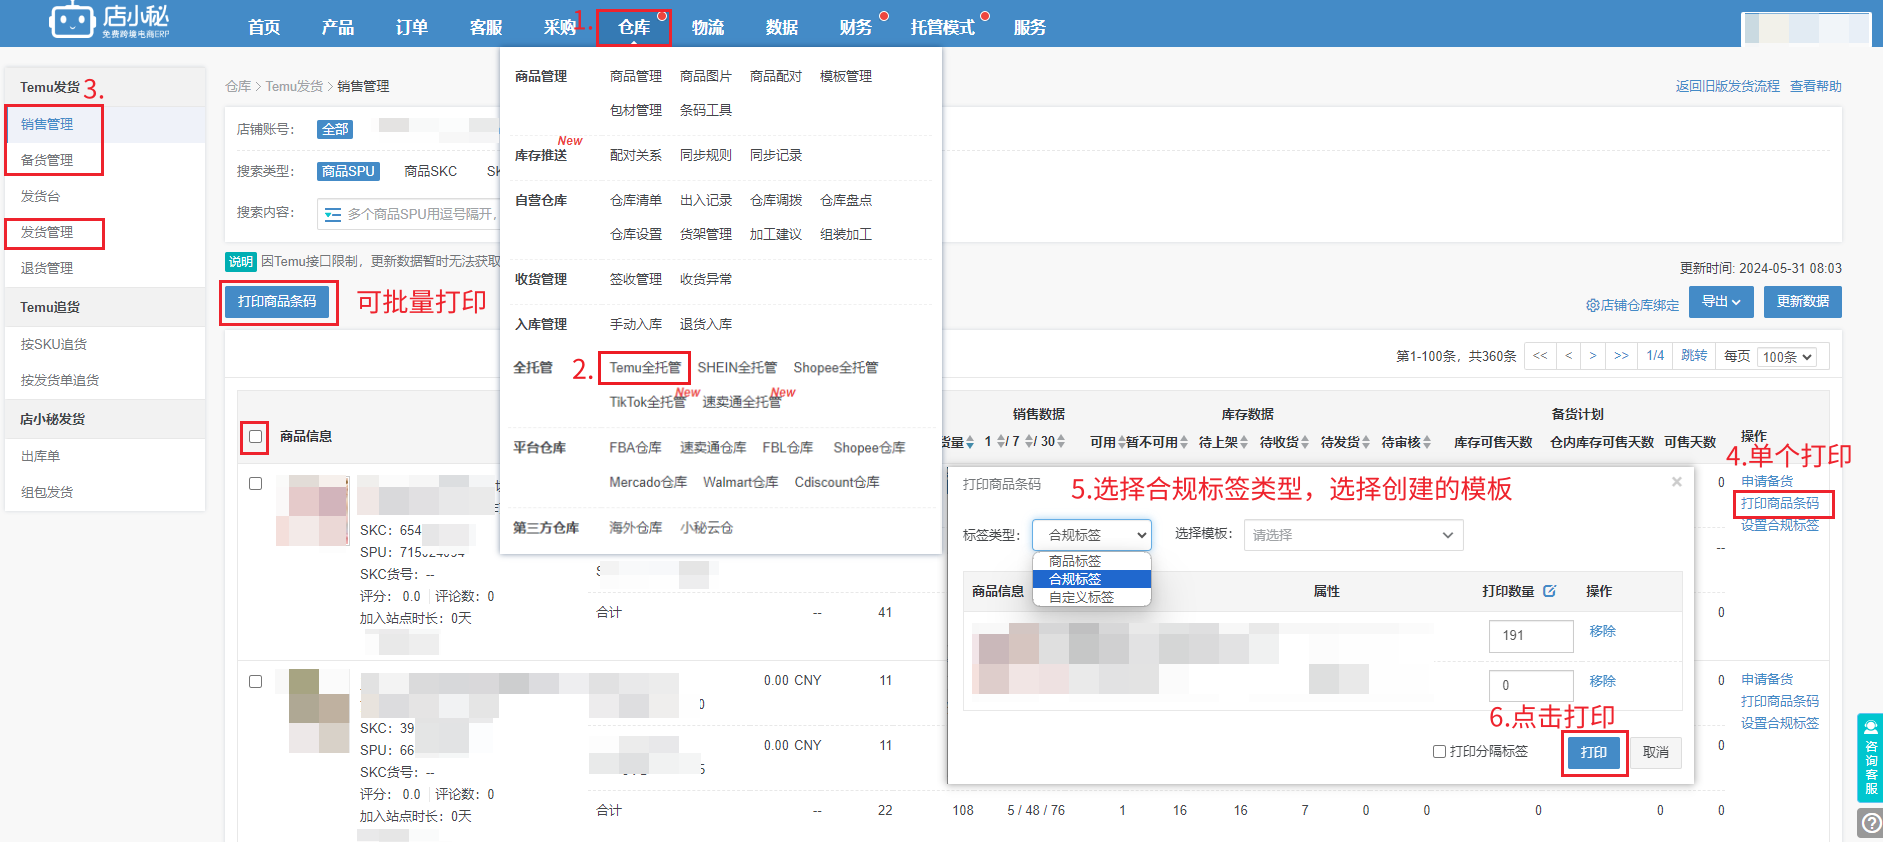The image size is (1883, 842).
Task: Select 商品SPU search type tab
Action: click(x=348, y=171)
